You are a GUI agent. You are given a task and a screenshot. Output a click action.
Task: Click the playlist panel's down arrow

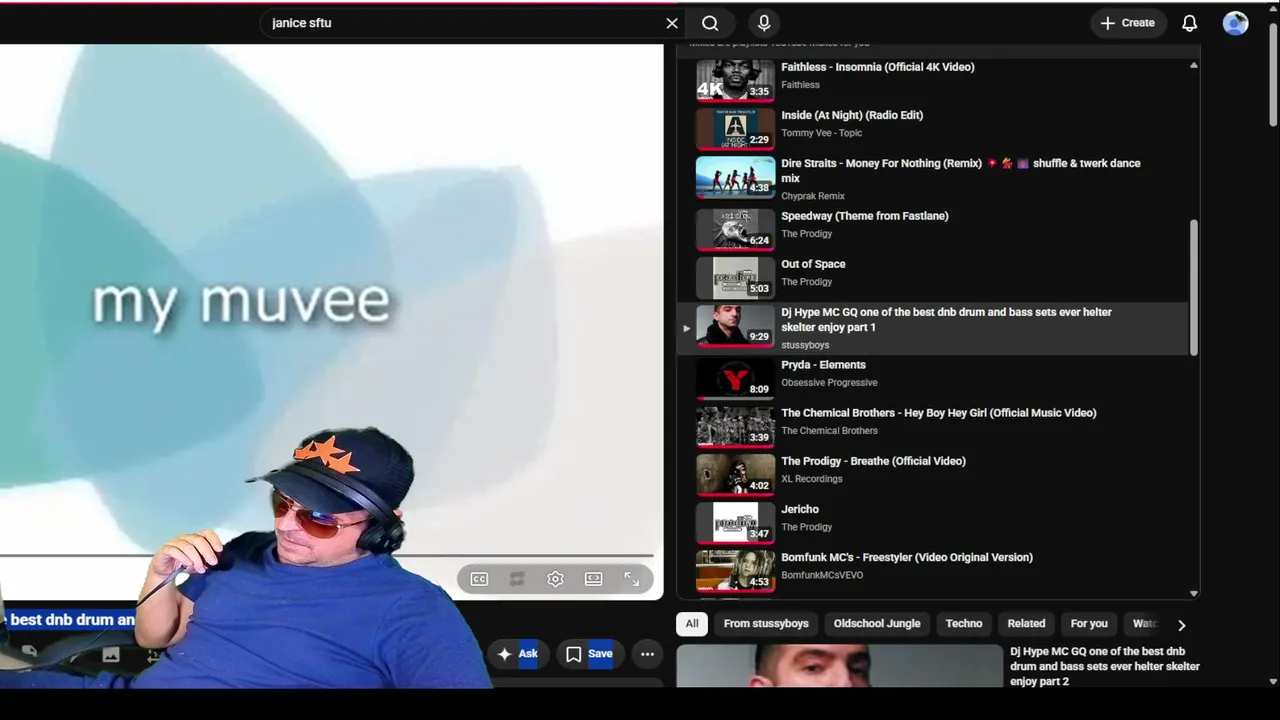tap(1193, 593)
